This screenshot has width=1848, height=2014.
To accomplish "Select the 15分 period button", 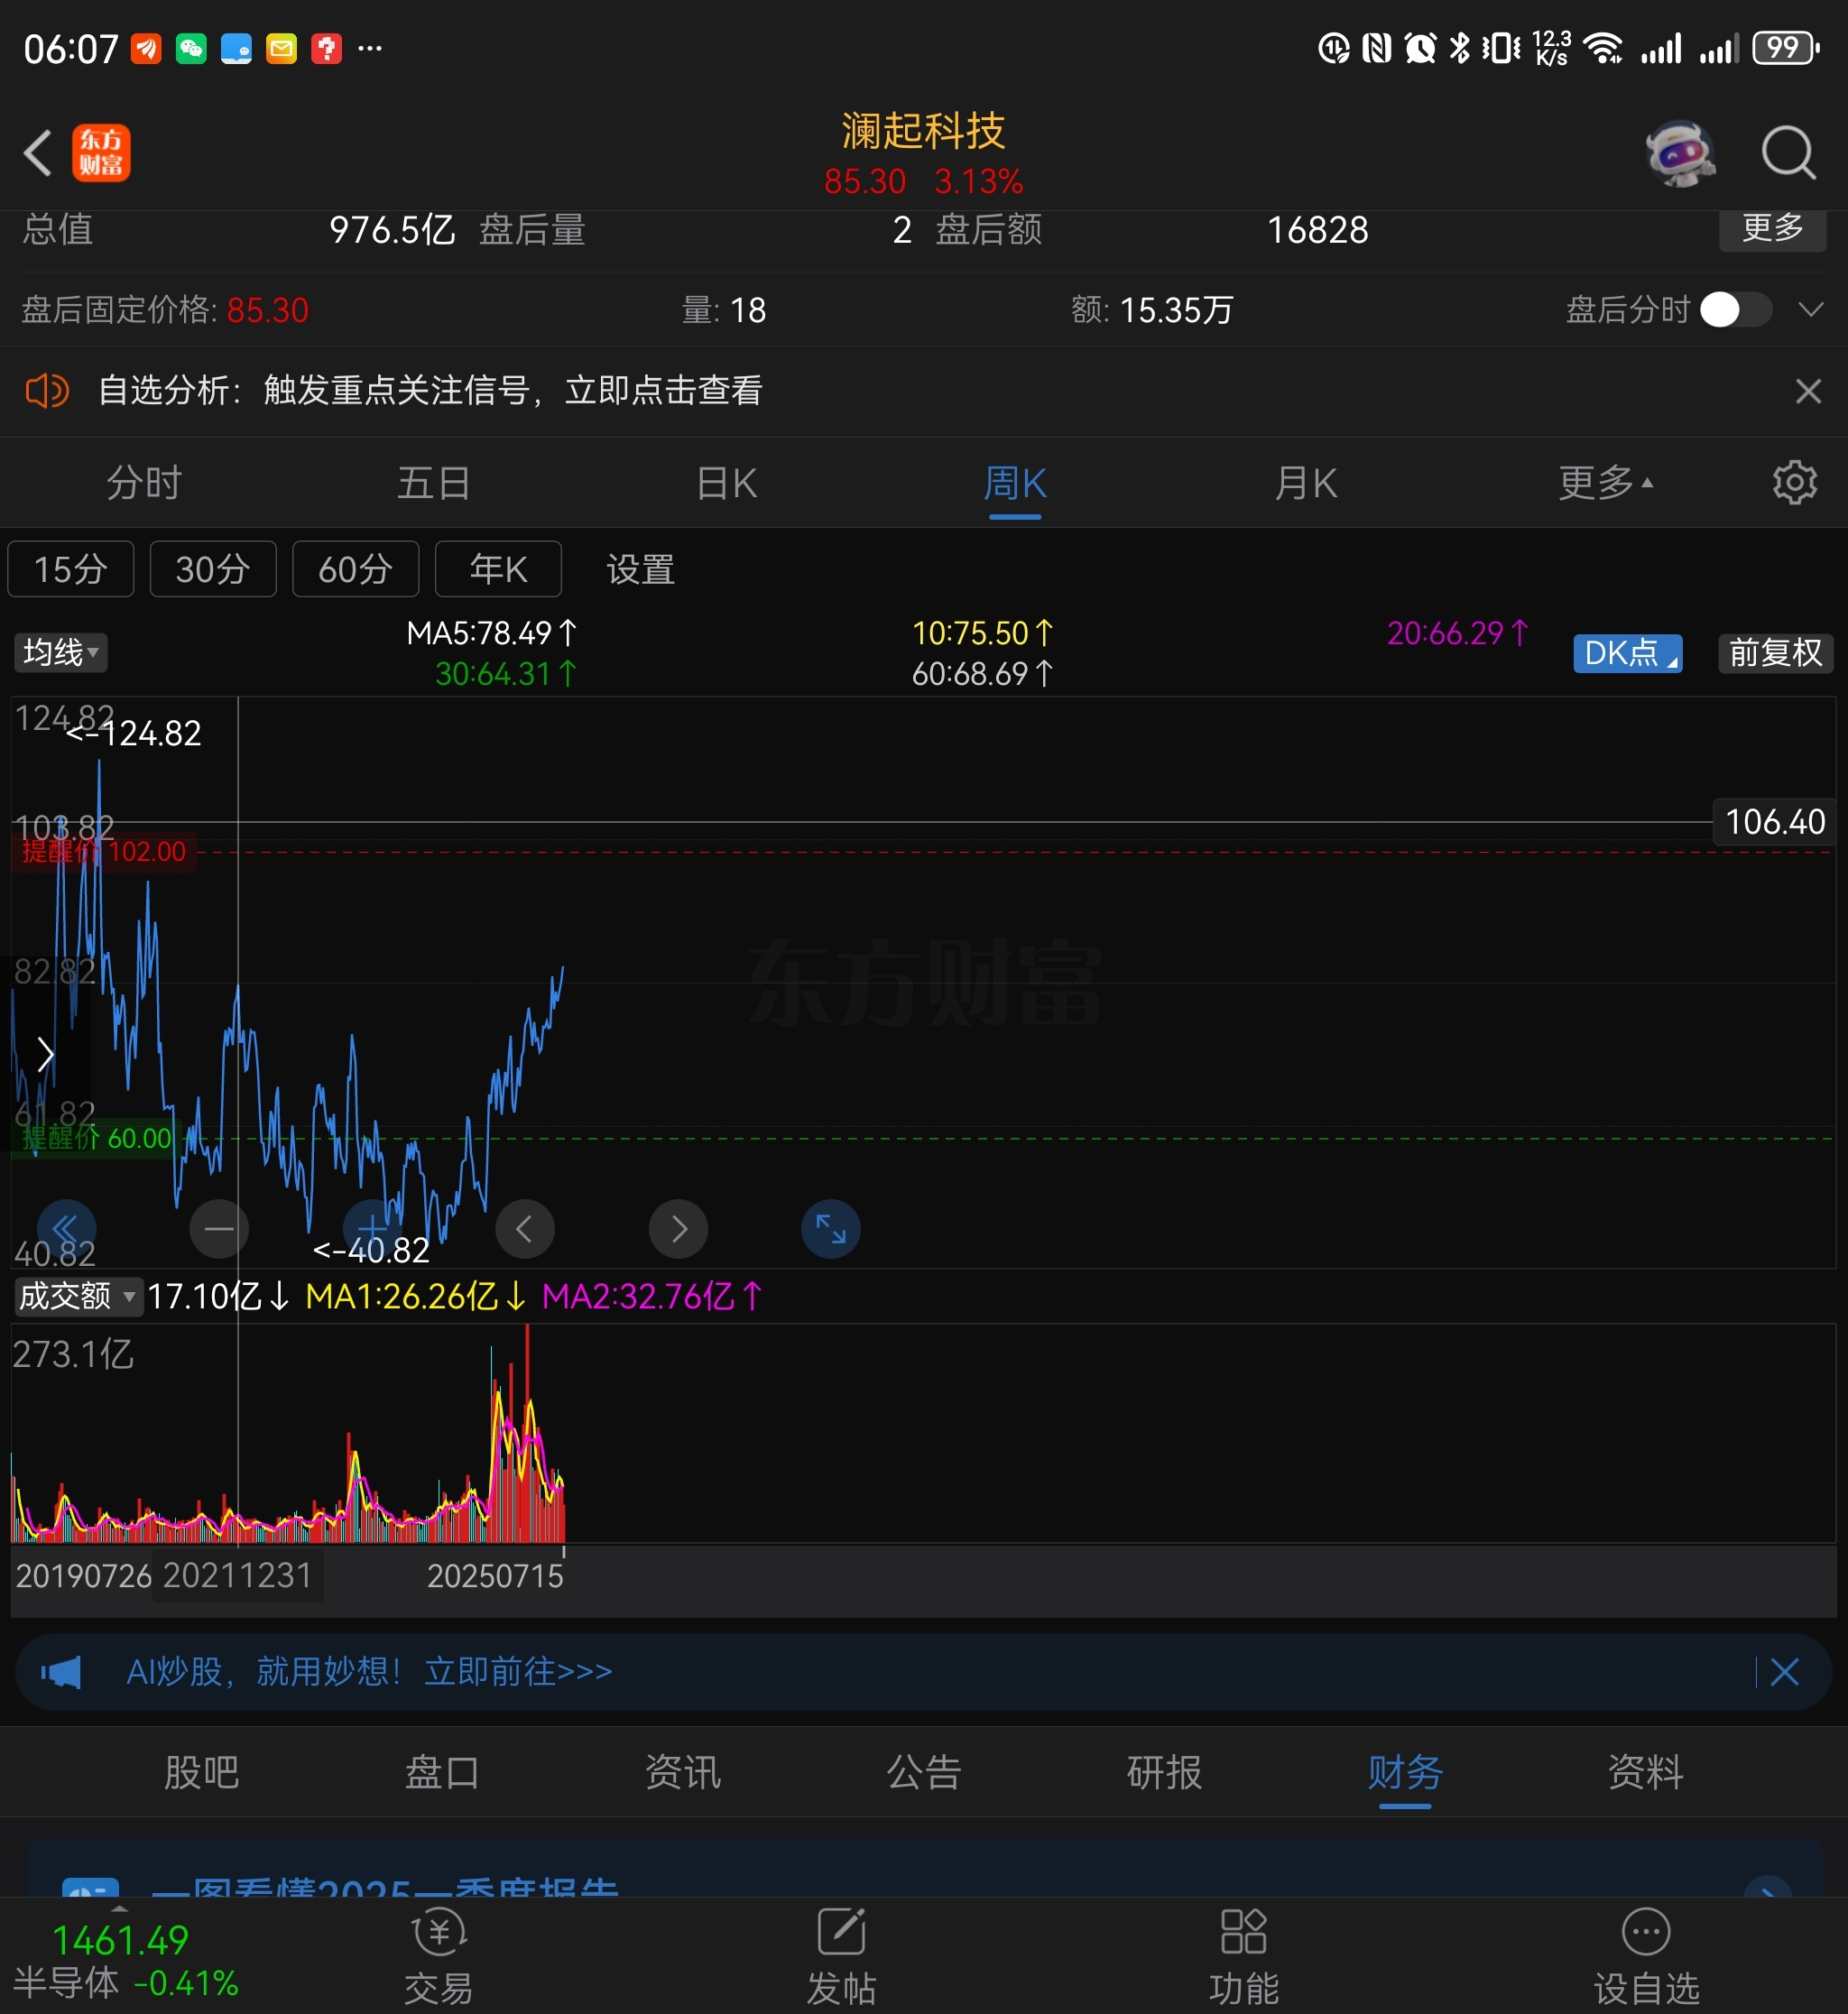I will 71,569.
